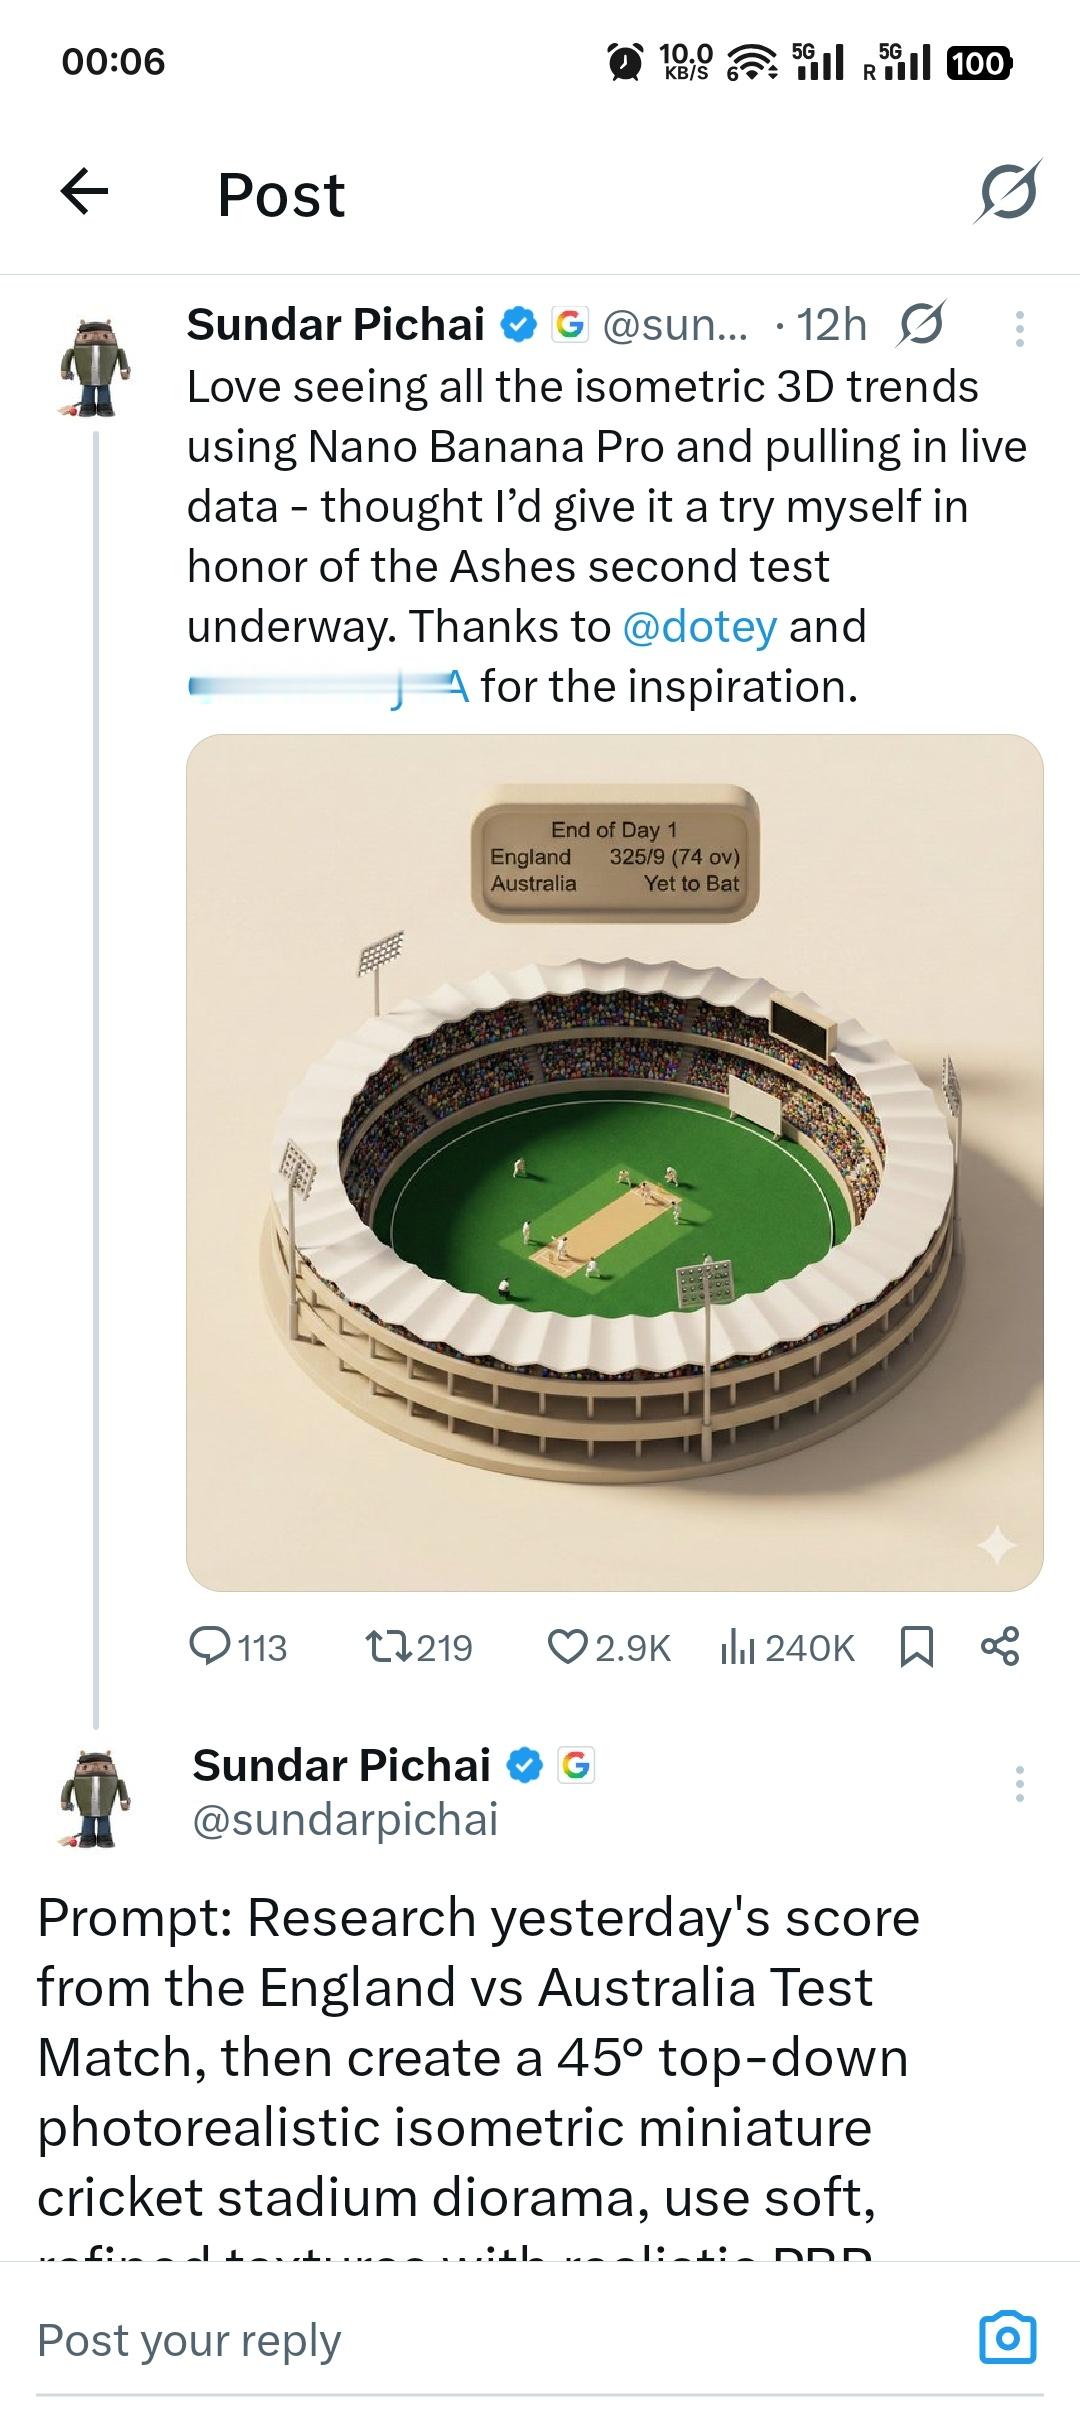Image resolution: width=1080 pixels, height=2412 pixels.
Task: Tap reply icon showing 113 comments
Action: tap(210, 1646)
